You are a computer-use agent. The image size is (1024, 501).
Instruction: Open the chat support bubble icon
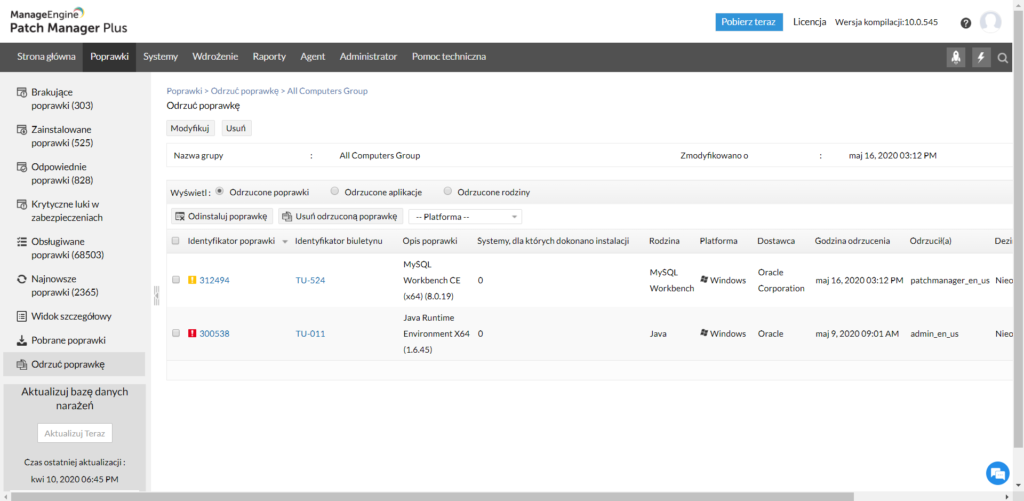[x=996, y=472]
